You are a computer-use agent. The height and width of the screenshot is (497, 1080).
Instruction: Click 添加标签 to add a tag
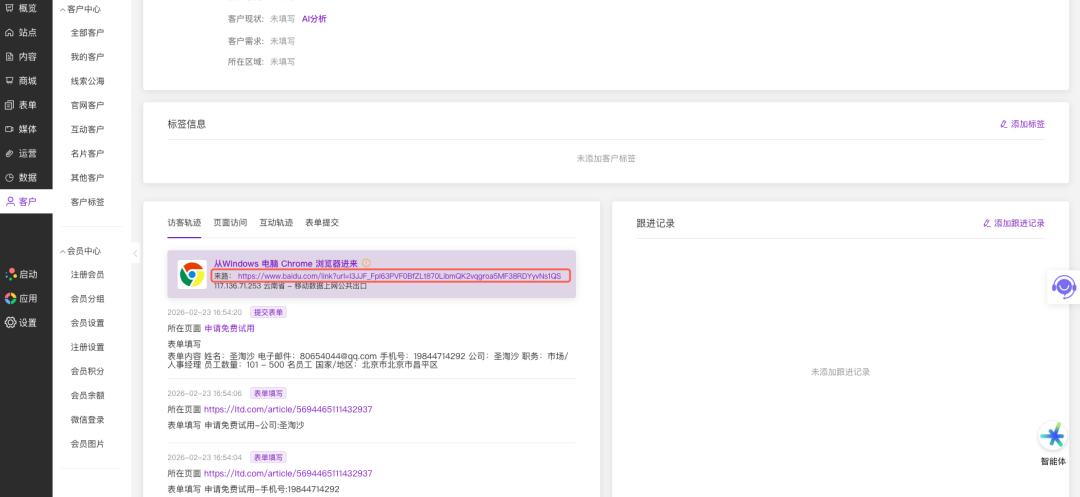tap(1022, 124)
